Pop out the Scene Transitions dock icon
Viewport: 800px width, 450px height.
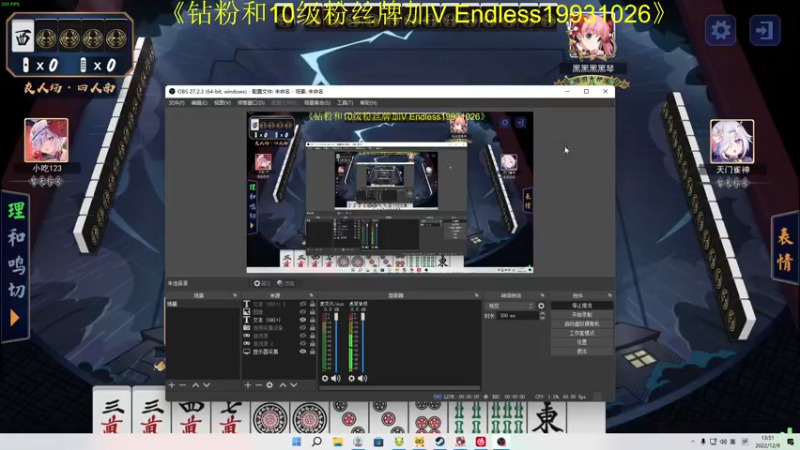click(x=542, y=295)
